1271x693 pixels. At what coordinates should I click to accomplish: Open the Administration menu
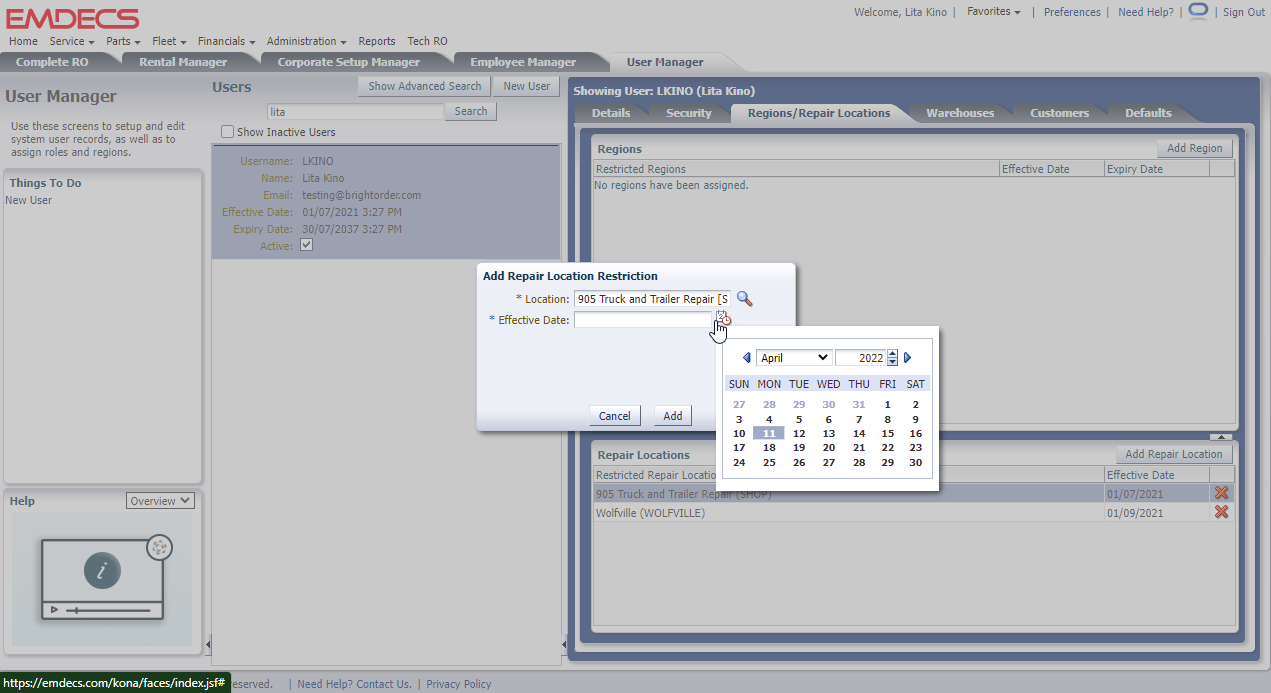307,41
